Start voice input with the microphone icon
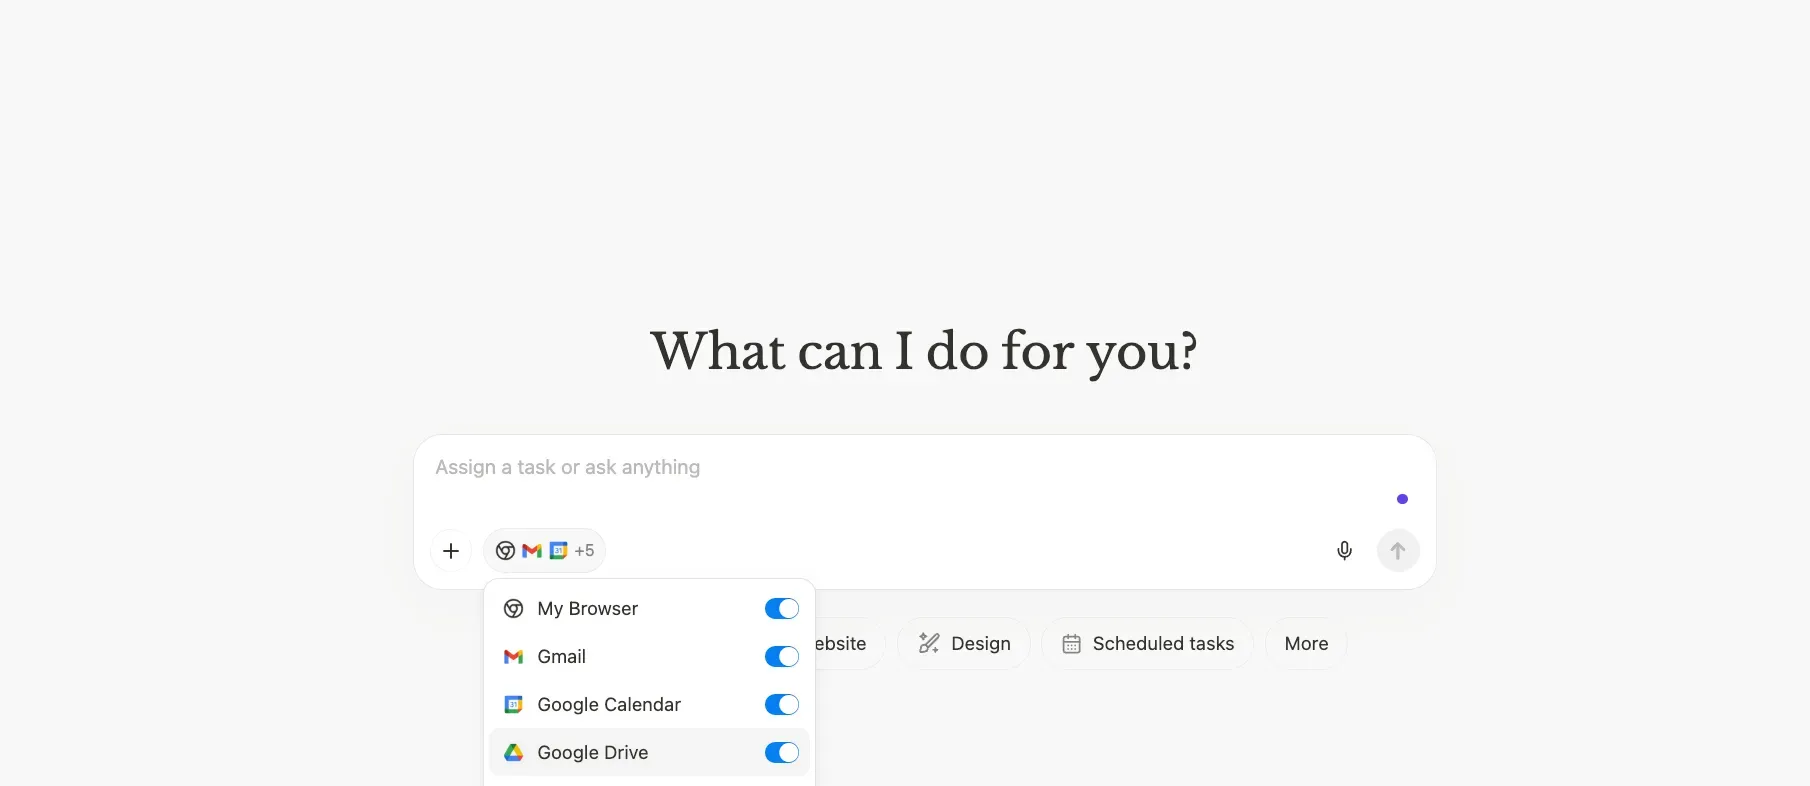 point(1344,551)
